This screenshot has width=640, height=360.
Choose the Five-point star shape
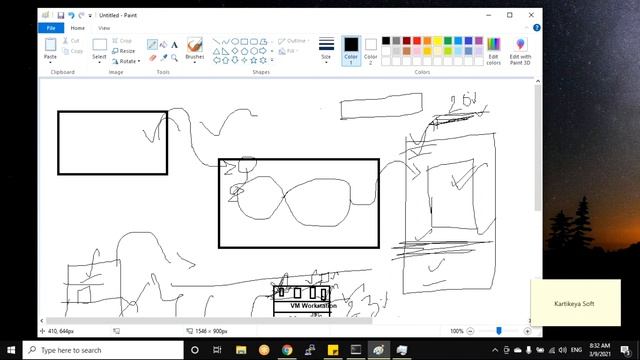(x=253, y=60)
